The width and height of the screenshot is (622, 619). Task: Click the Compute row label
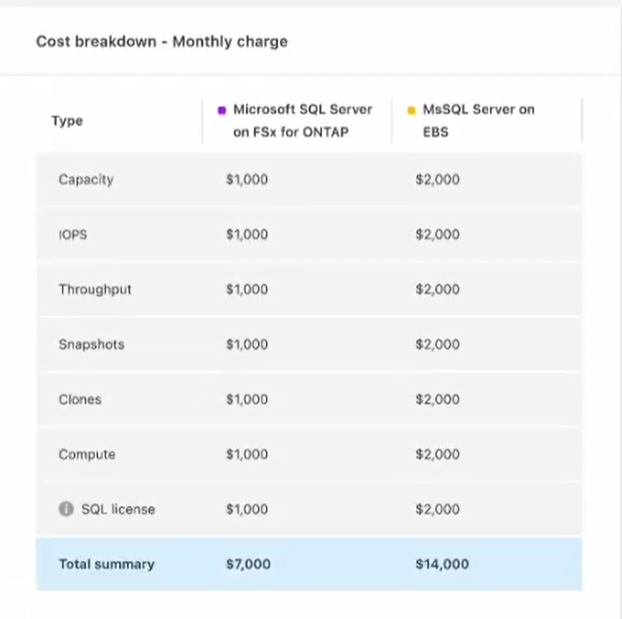87,455
